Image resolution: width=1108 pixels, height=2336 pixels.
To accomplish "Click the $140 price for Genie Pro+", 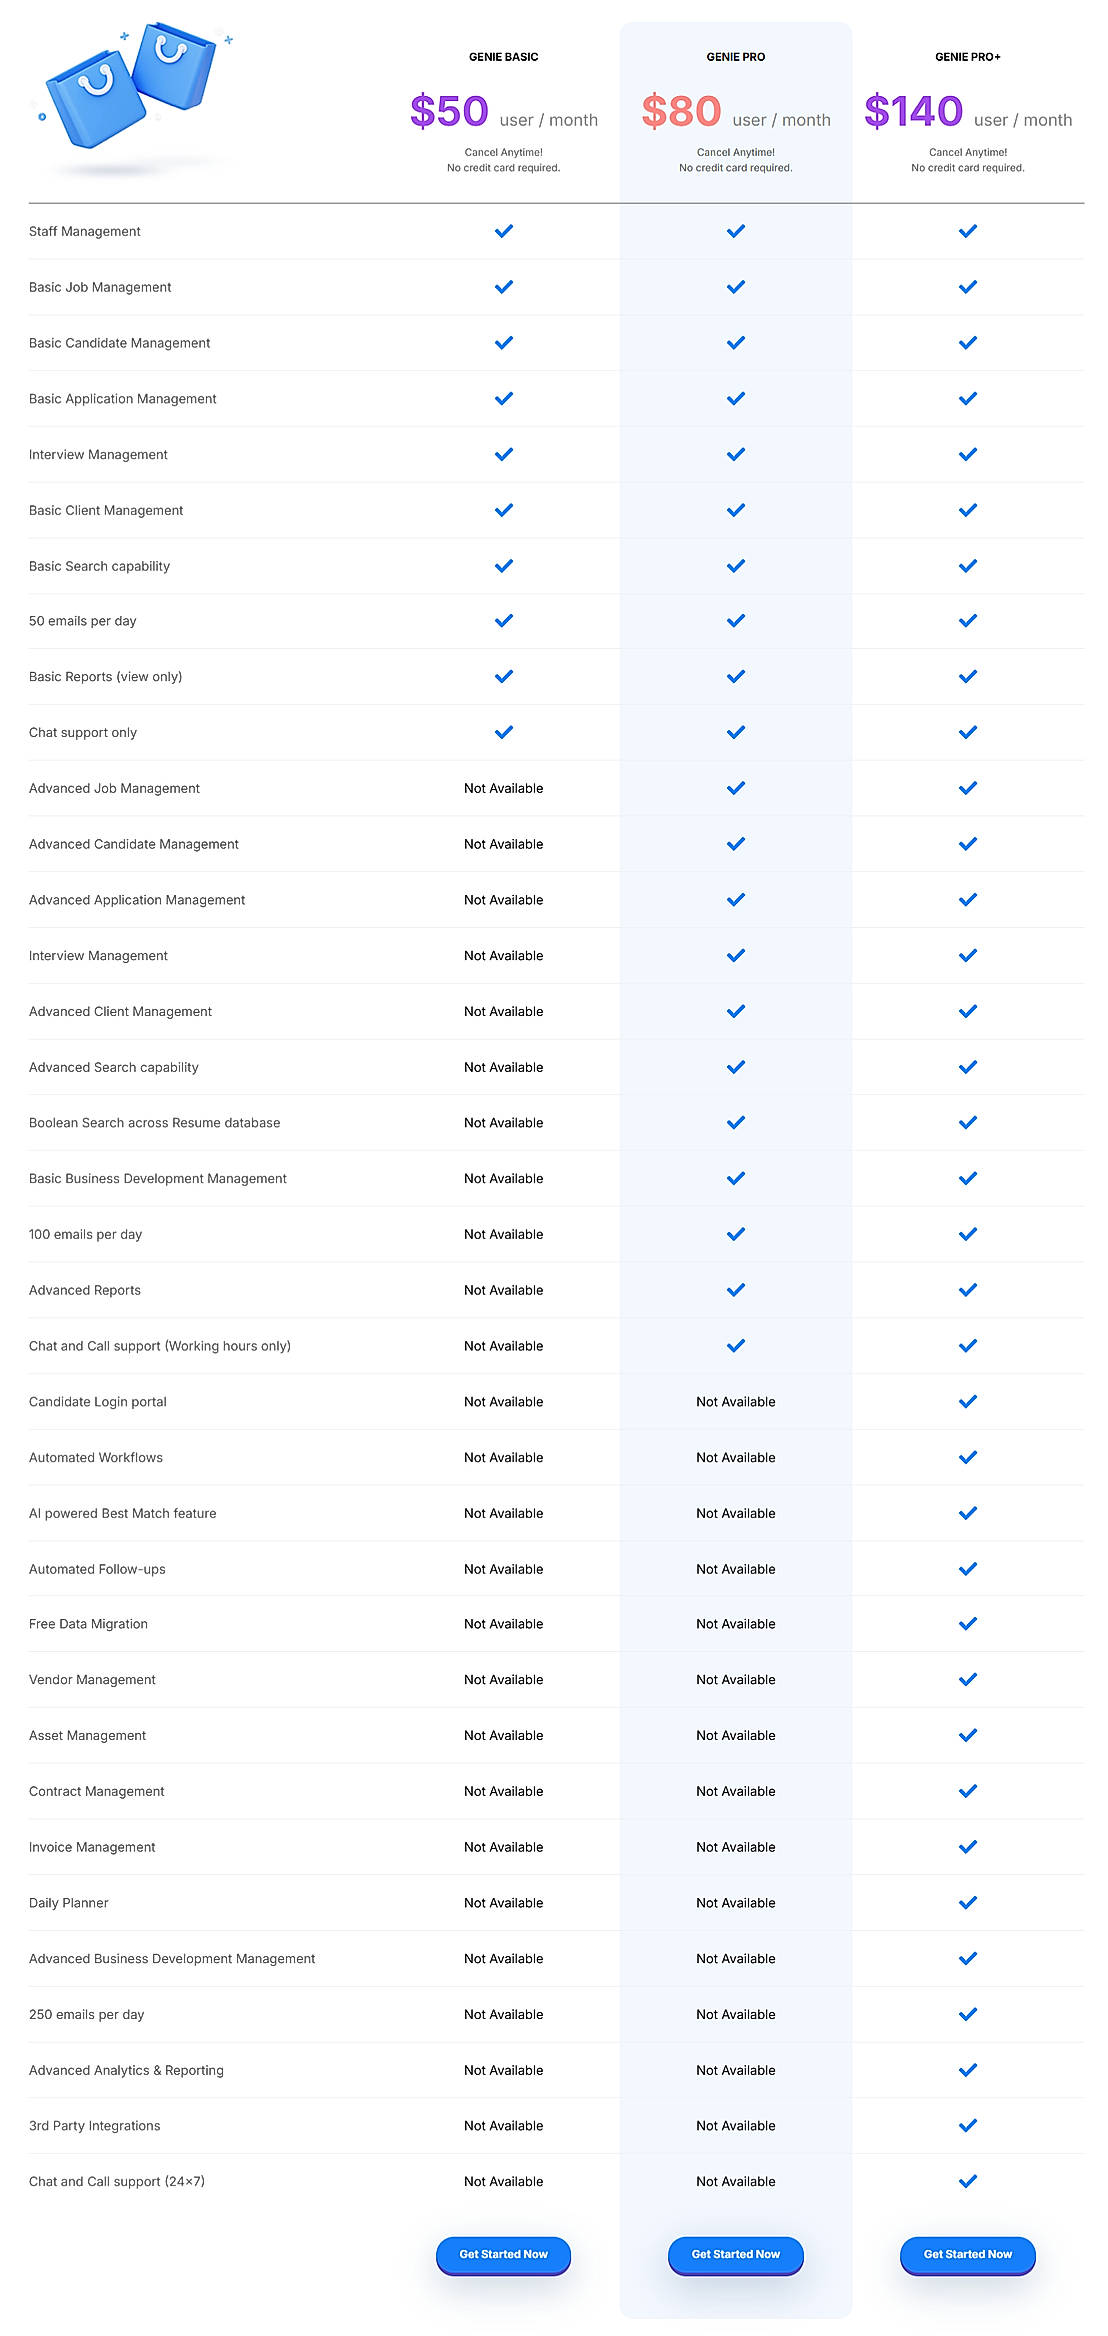I will coord(913,111).
